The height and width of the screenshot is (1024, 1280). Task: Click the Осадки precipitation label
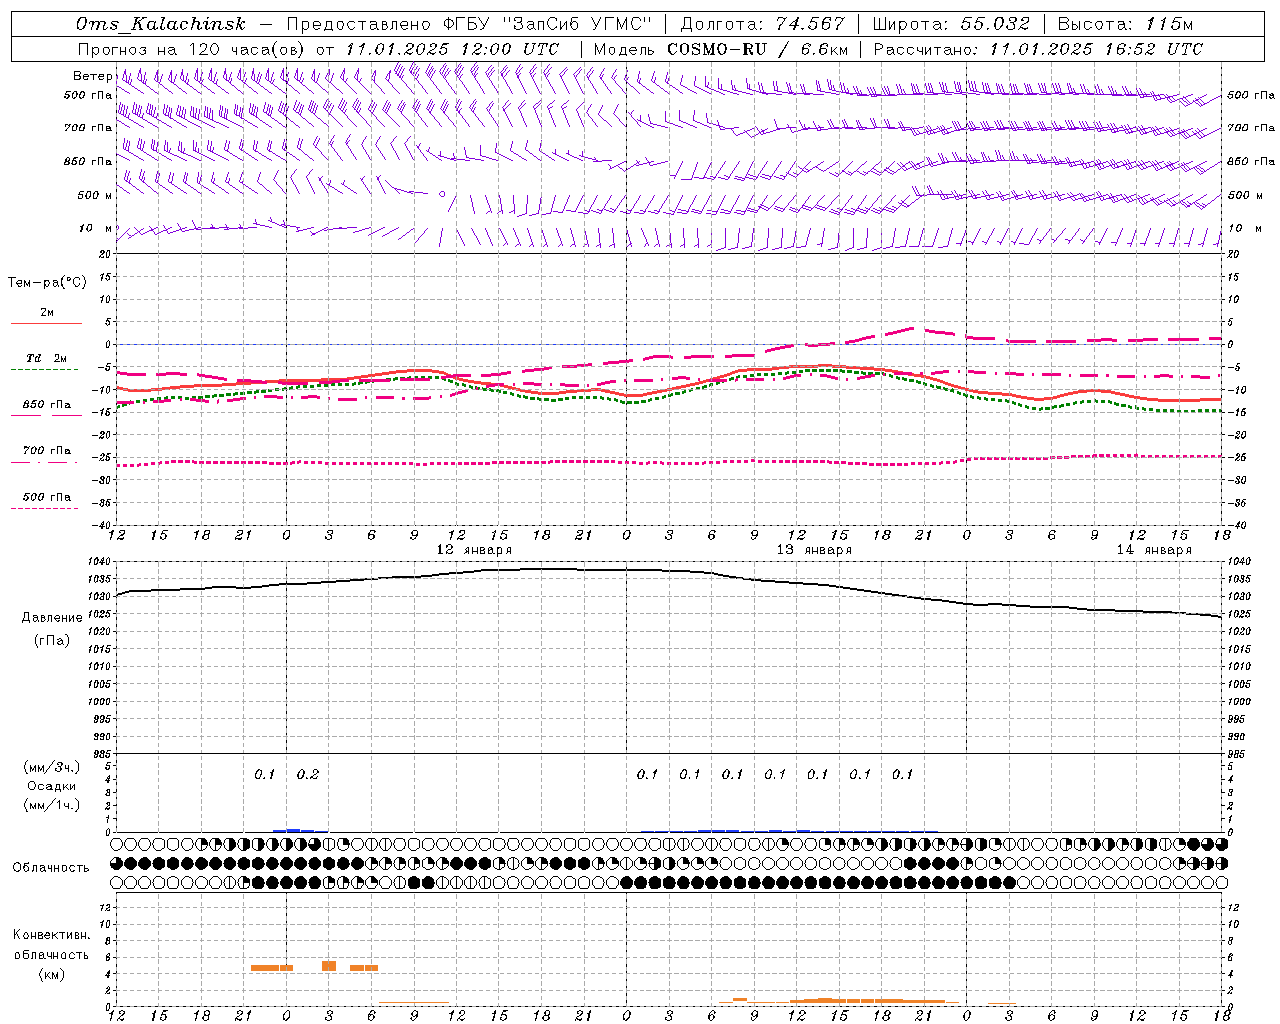coord(52,787)
